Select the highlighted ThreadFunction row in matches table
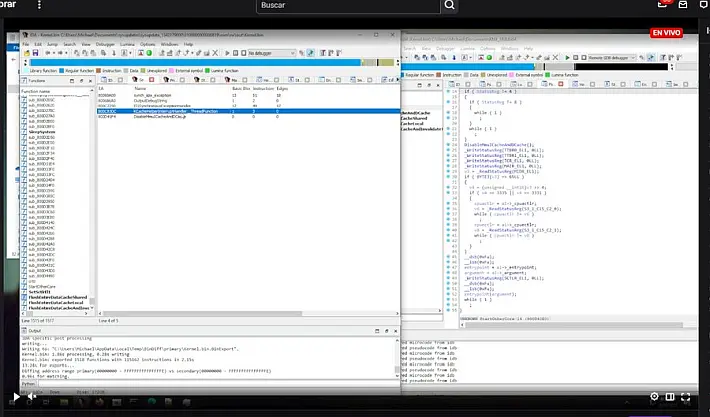 pos(249,111)
